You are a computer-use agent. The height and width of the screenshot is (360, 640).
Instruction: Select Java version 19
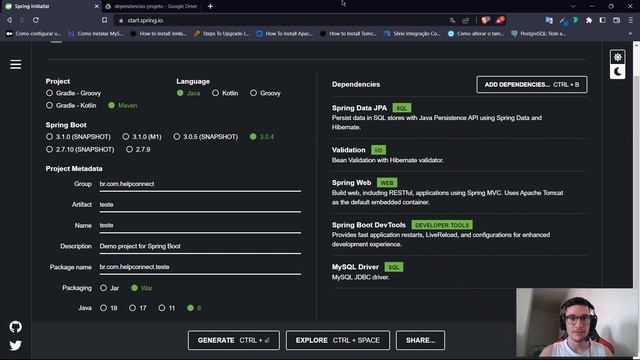[x=109, y=308]
